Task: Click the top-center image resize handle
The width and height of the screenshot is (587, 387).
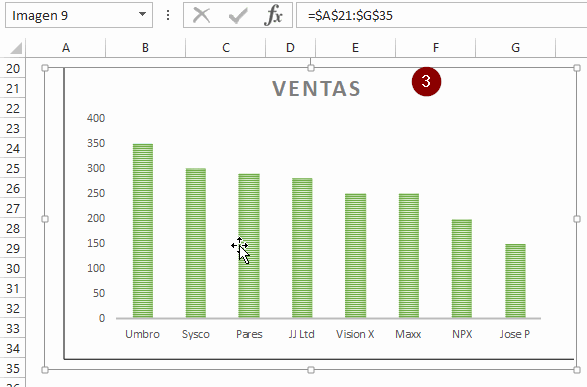Action: 311,68
